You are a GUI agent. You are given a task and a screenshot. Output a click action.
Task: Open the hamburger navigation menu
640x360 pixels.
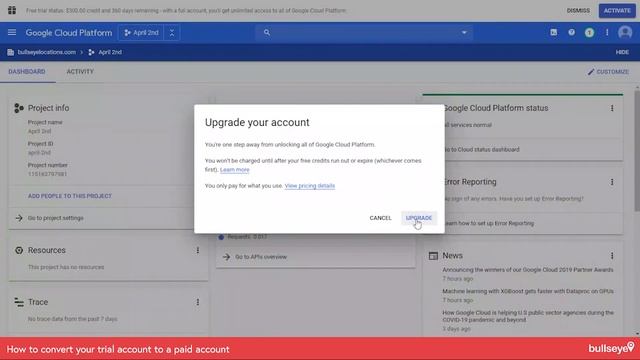[x=12, y=32]
